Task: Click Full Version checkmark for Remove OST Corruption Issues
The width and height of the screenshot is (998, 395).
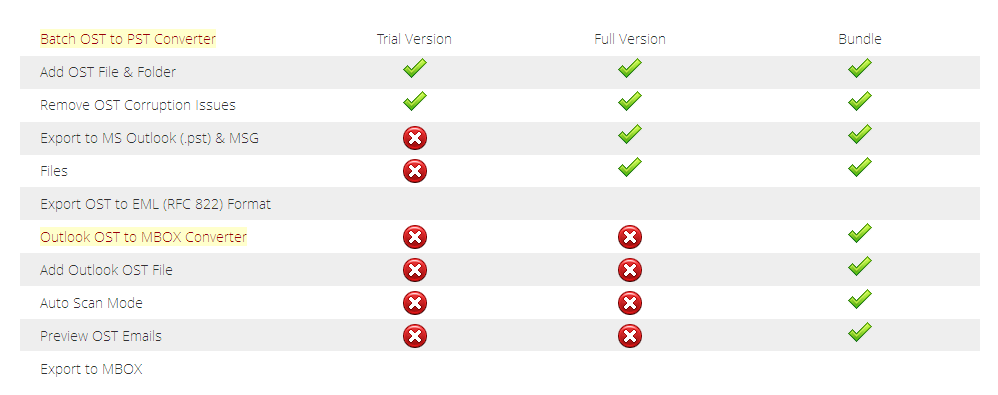Action: [629, 102]
